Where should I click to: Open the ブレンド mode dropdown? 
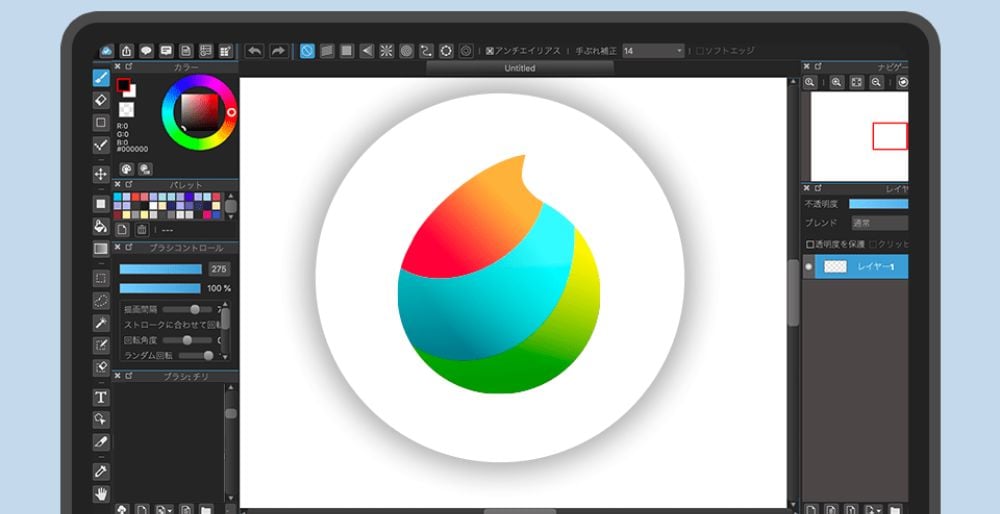click(878, 223)
